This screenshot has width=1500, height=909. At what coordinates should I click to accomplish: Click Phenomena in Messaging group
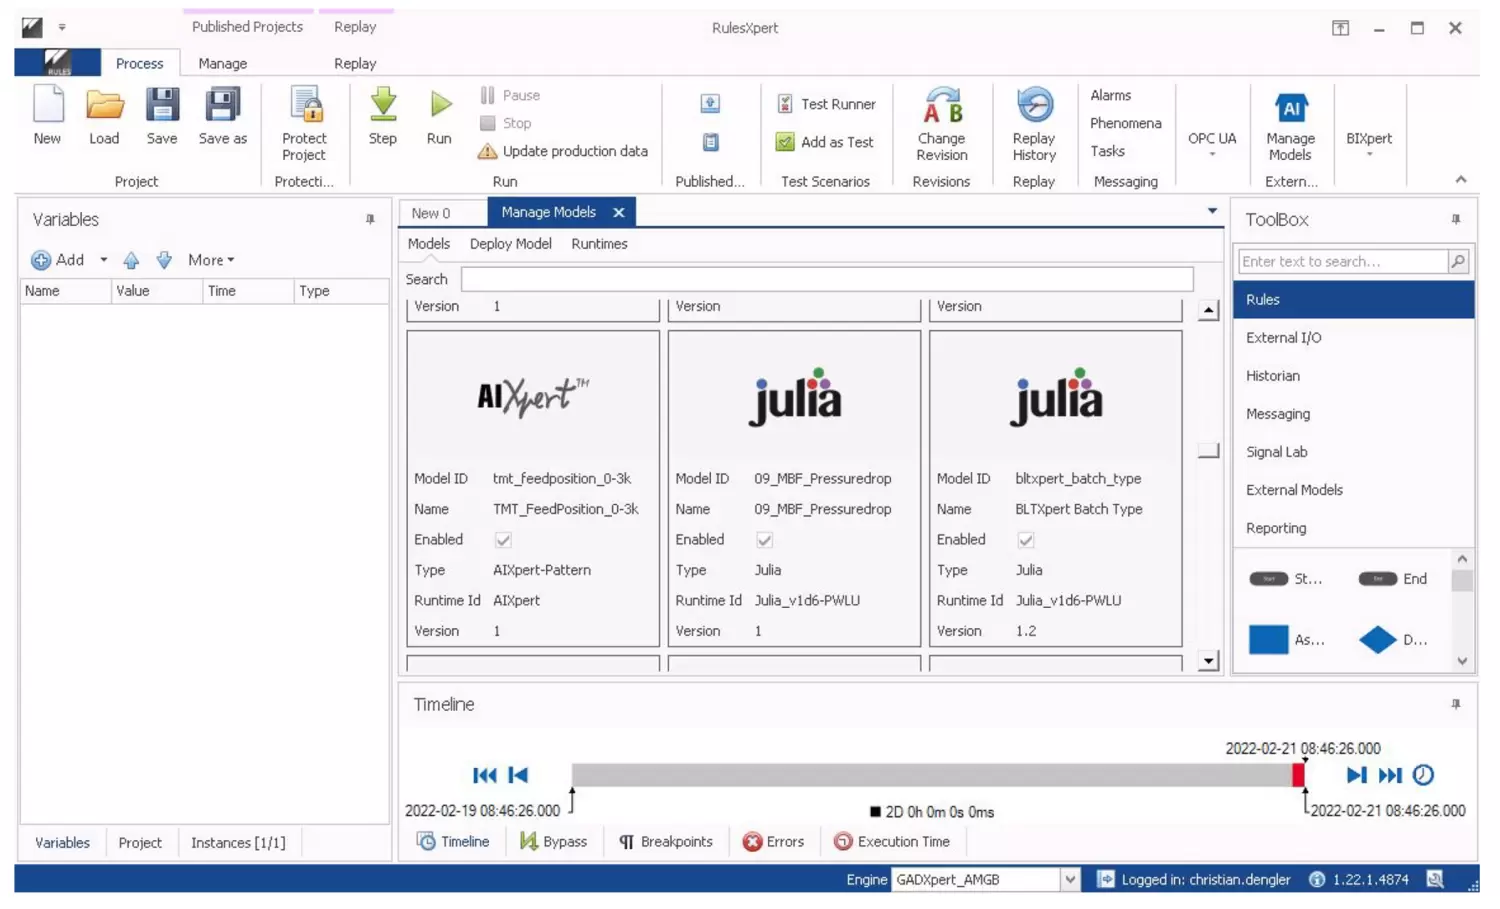pos(1125,123)
